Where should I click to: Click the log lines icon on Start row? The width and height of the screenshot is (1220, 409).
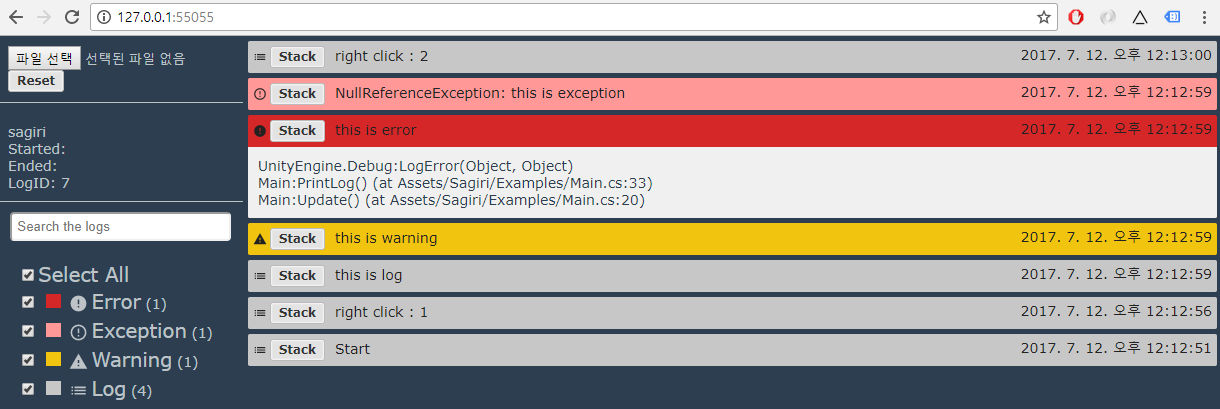click(260, 350)
